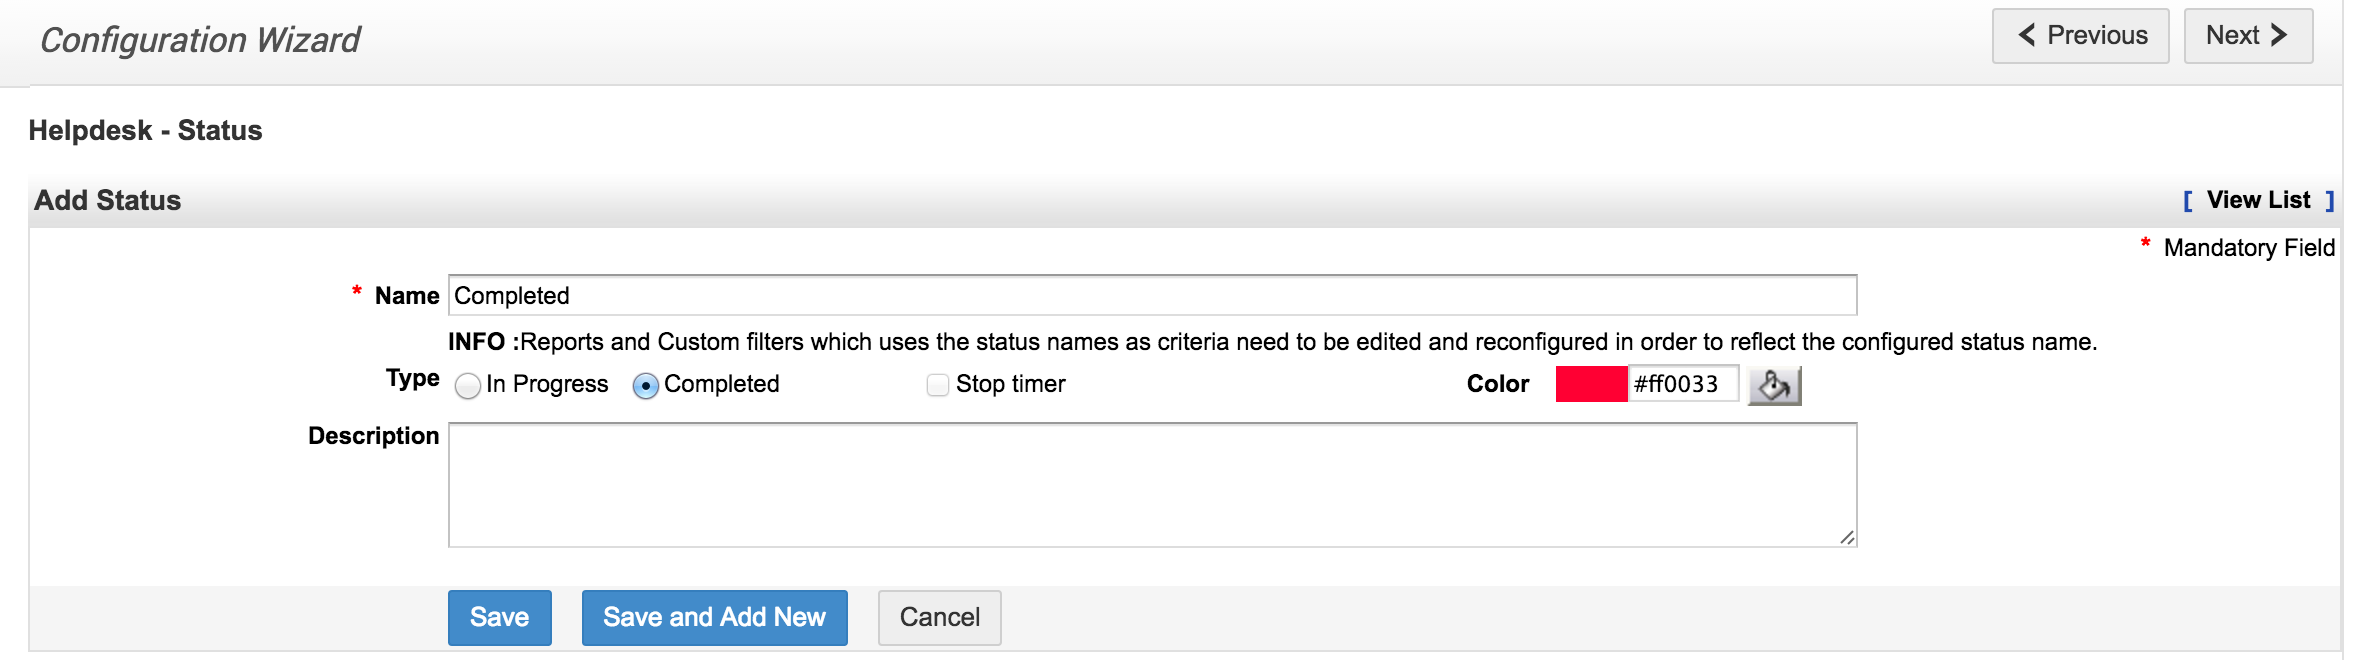Cancel the status creation
Screen dimensions: 2358x660
938,617
